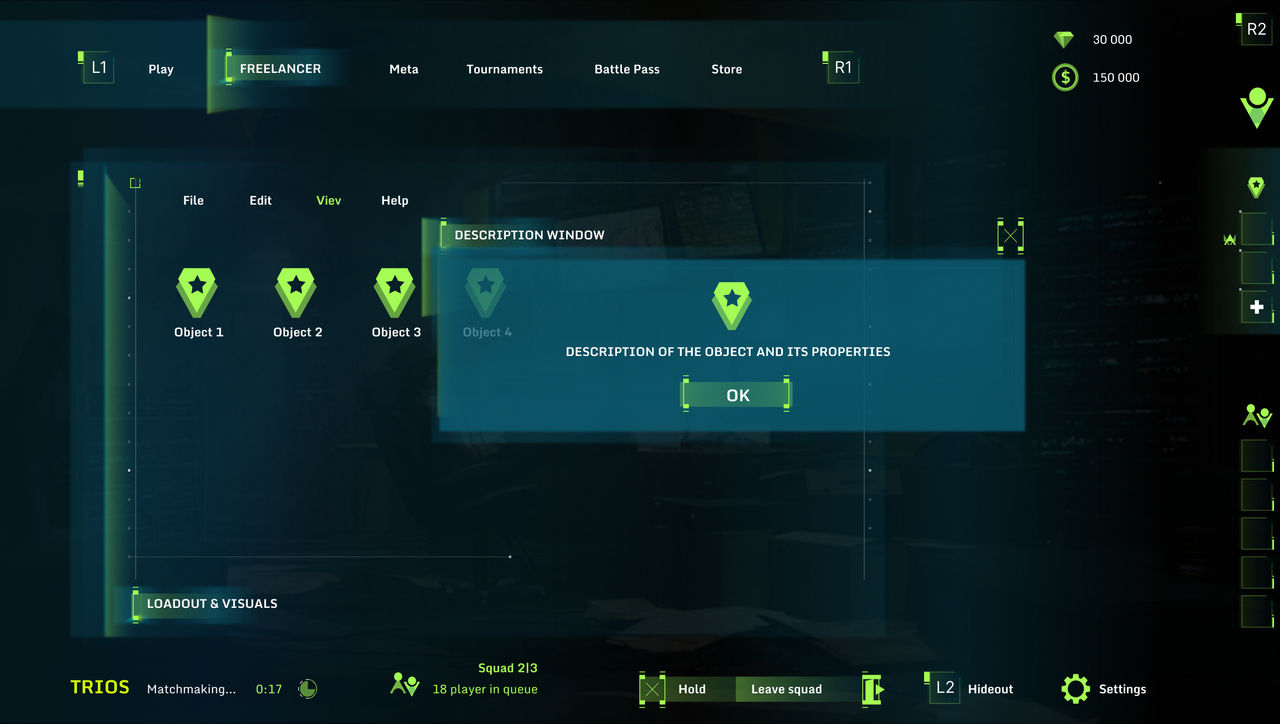Viewport: 1280px width, 724px height.
Task: Click the squad members icon in the right sidebar
Action: [x=1257, y=415]
